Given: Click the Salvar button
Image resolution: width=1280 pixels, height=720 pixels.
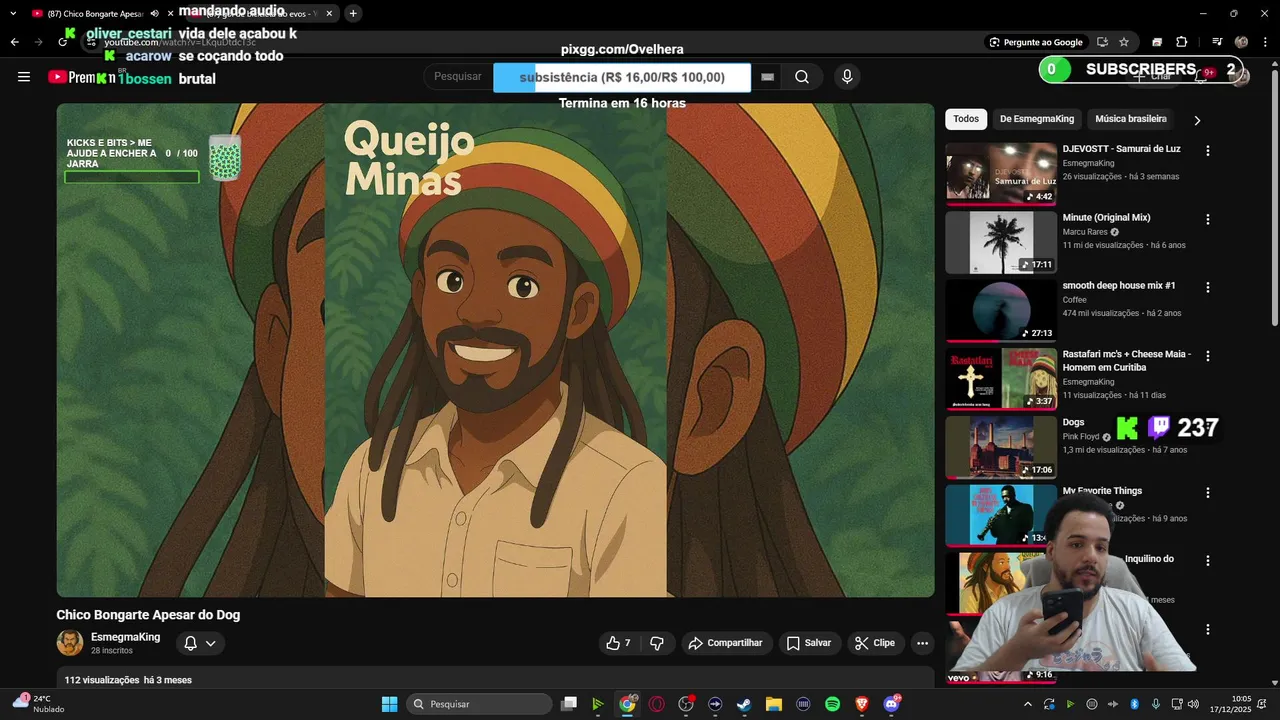Looking at the screenshot, I should [x=808, y=643].
